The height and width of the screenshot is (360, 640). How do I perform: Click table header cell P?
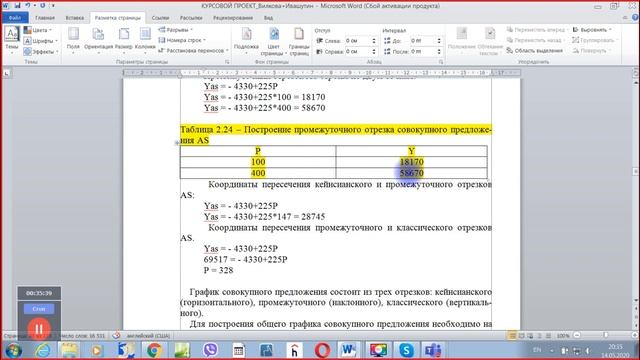[258, 151]
